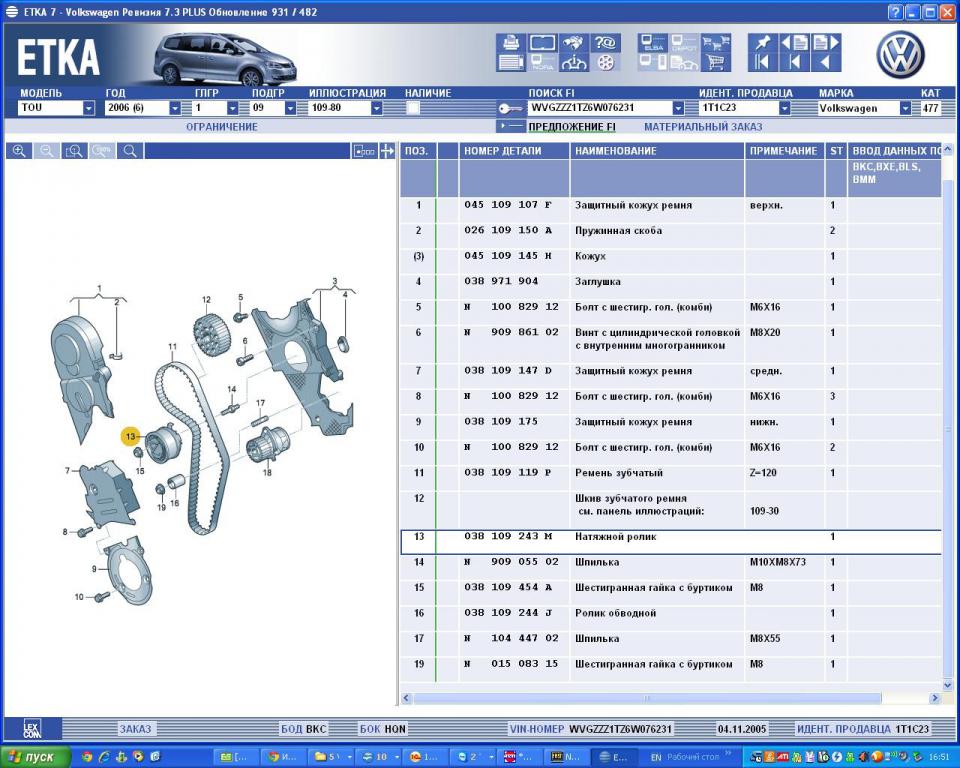This screenshot has width=960, height=768.
Task: Click the ETKA taskbar button
Action: tap(613, 757)
